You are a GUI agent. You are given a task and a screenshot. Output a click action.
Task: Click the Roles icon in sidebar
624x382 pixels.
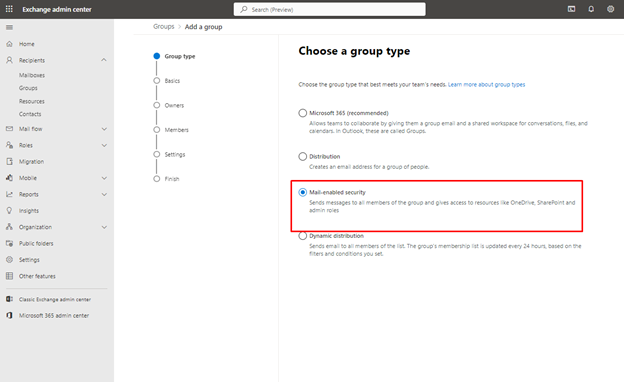[10, 145]
